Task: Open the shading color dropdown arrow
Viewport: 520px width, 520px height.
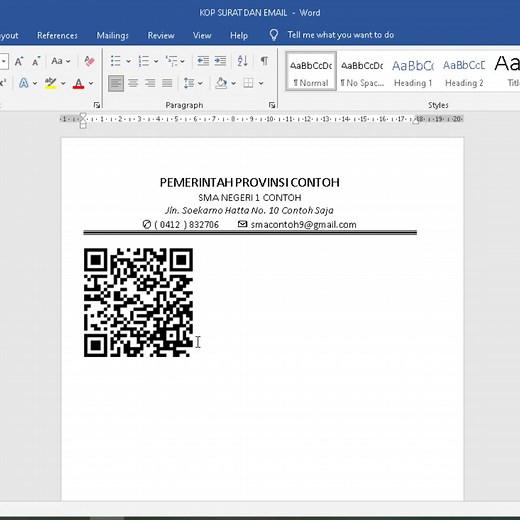Action: pos(234,83)
